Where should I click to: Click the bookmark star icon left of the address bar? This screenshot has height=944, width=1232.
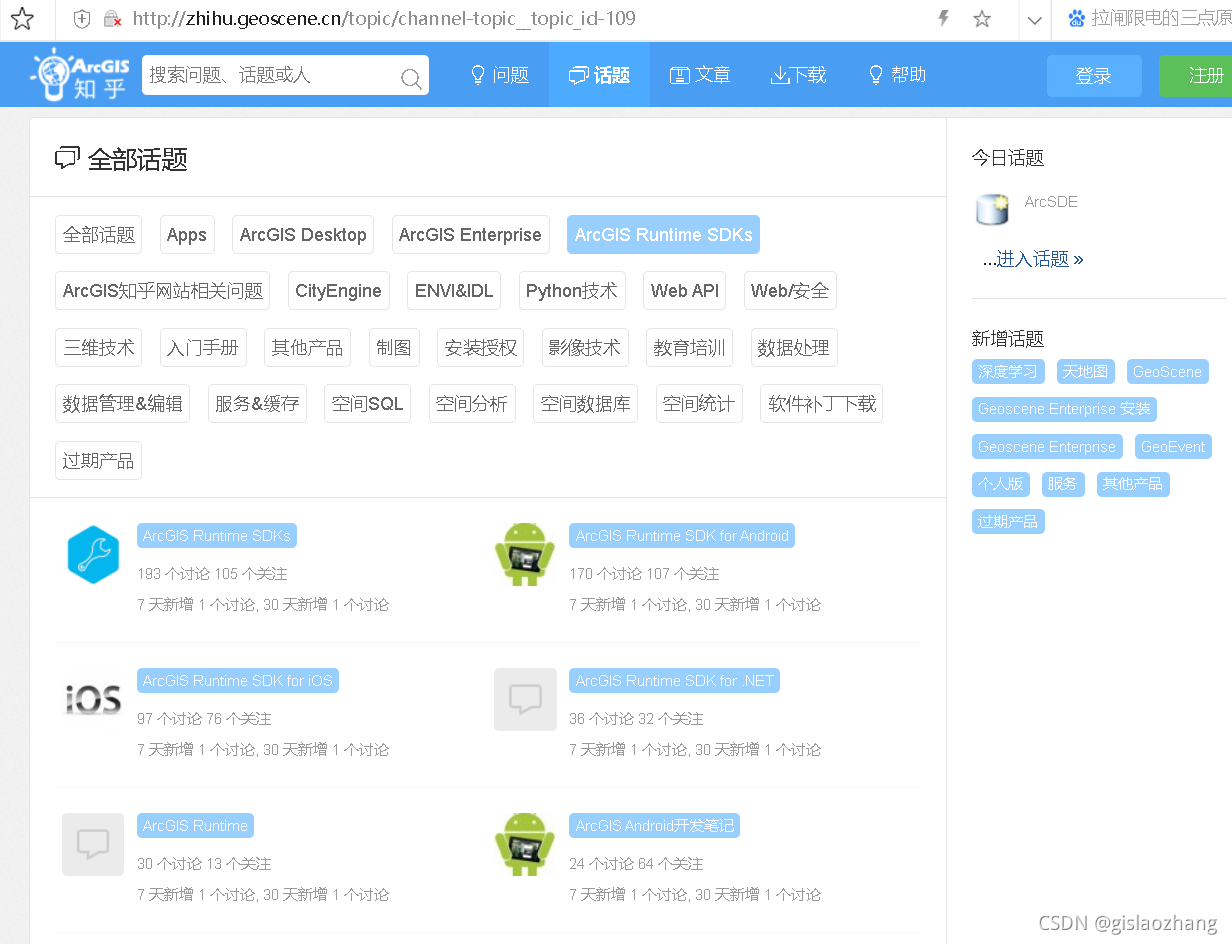(x=22, y=19)
